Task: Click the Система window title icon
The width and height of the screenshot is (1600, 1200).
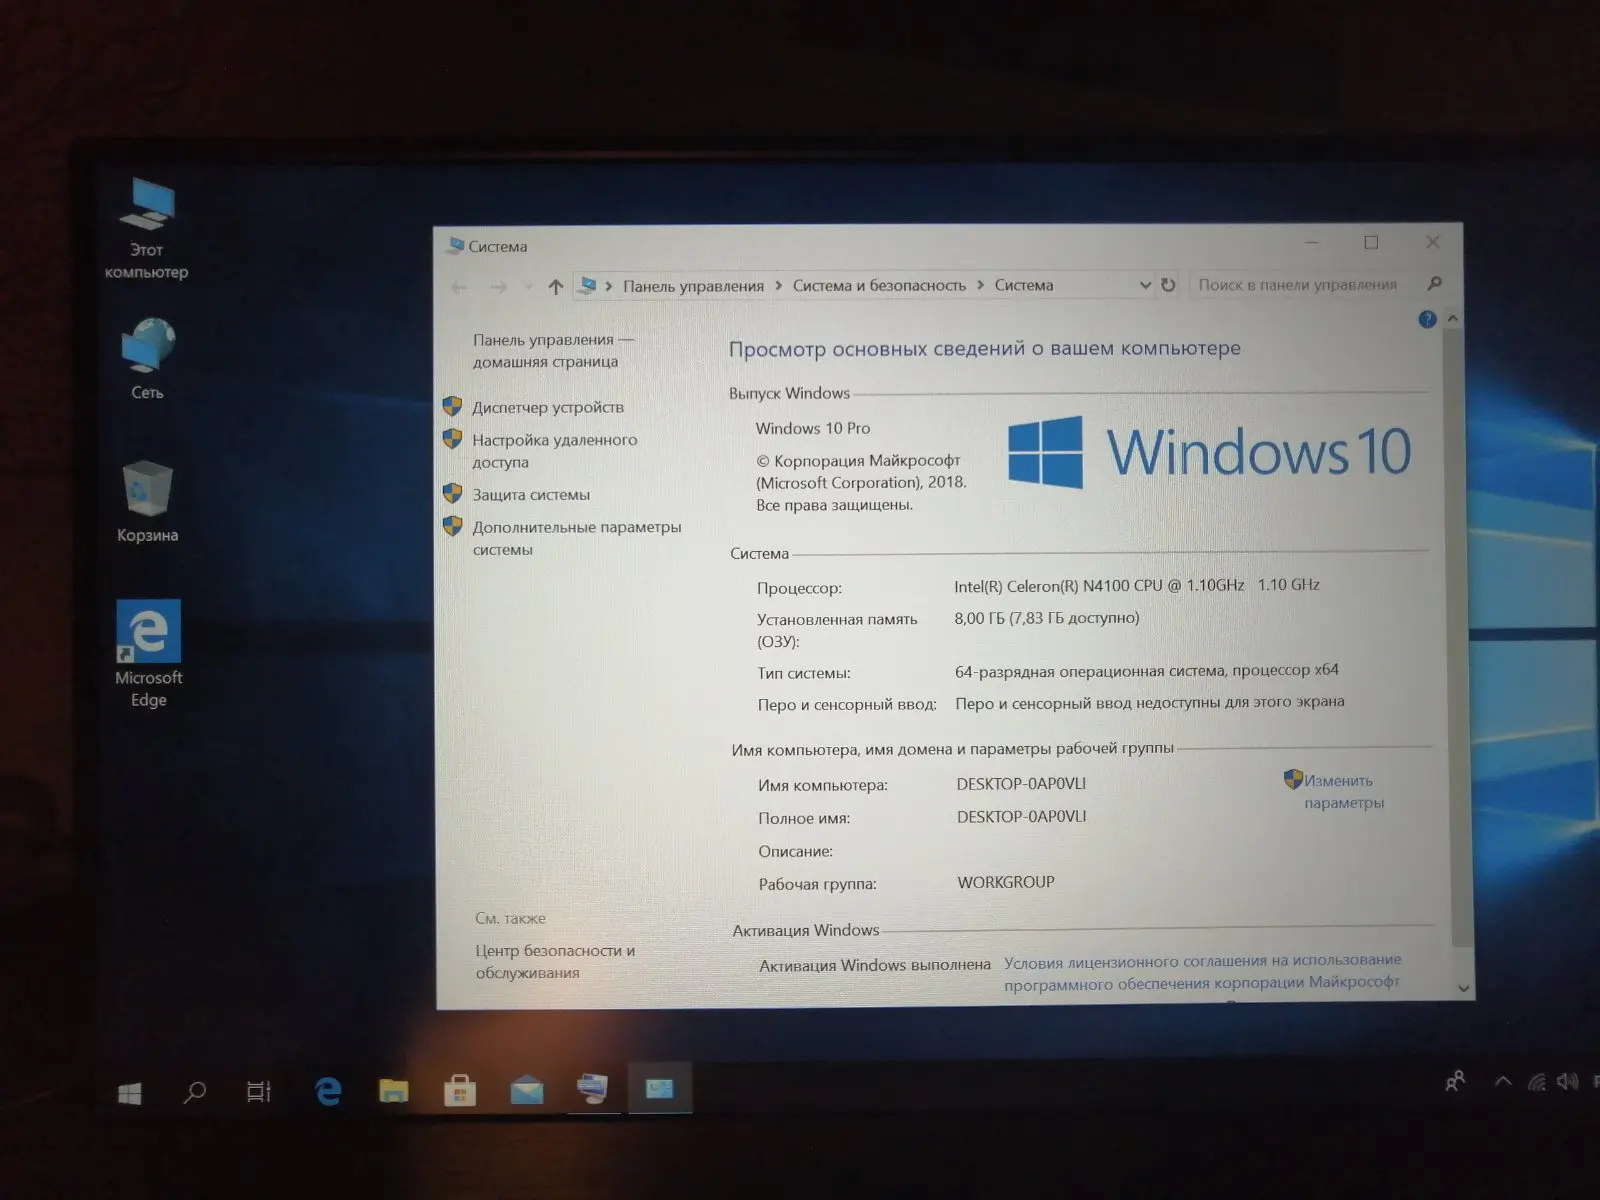Action: tap(455, 245)
